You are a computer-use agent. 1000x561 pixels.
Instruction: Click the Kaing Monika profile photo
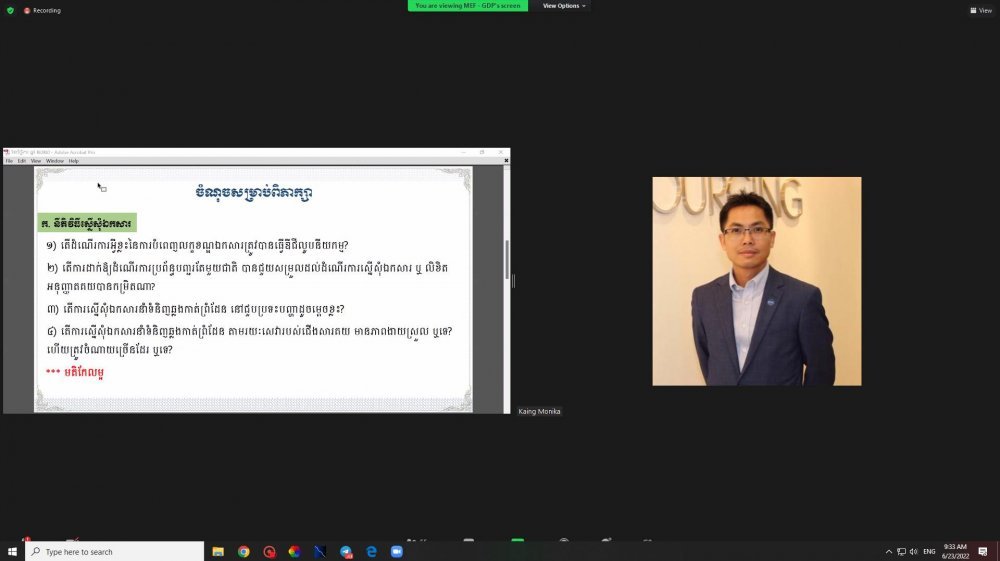point(756,281)
